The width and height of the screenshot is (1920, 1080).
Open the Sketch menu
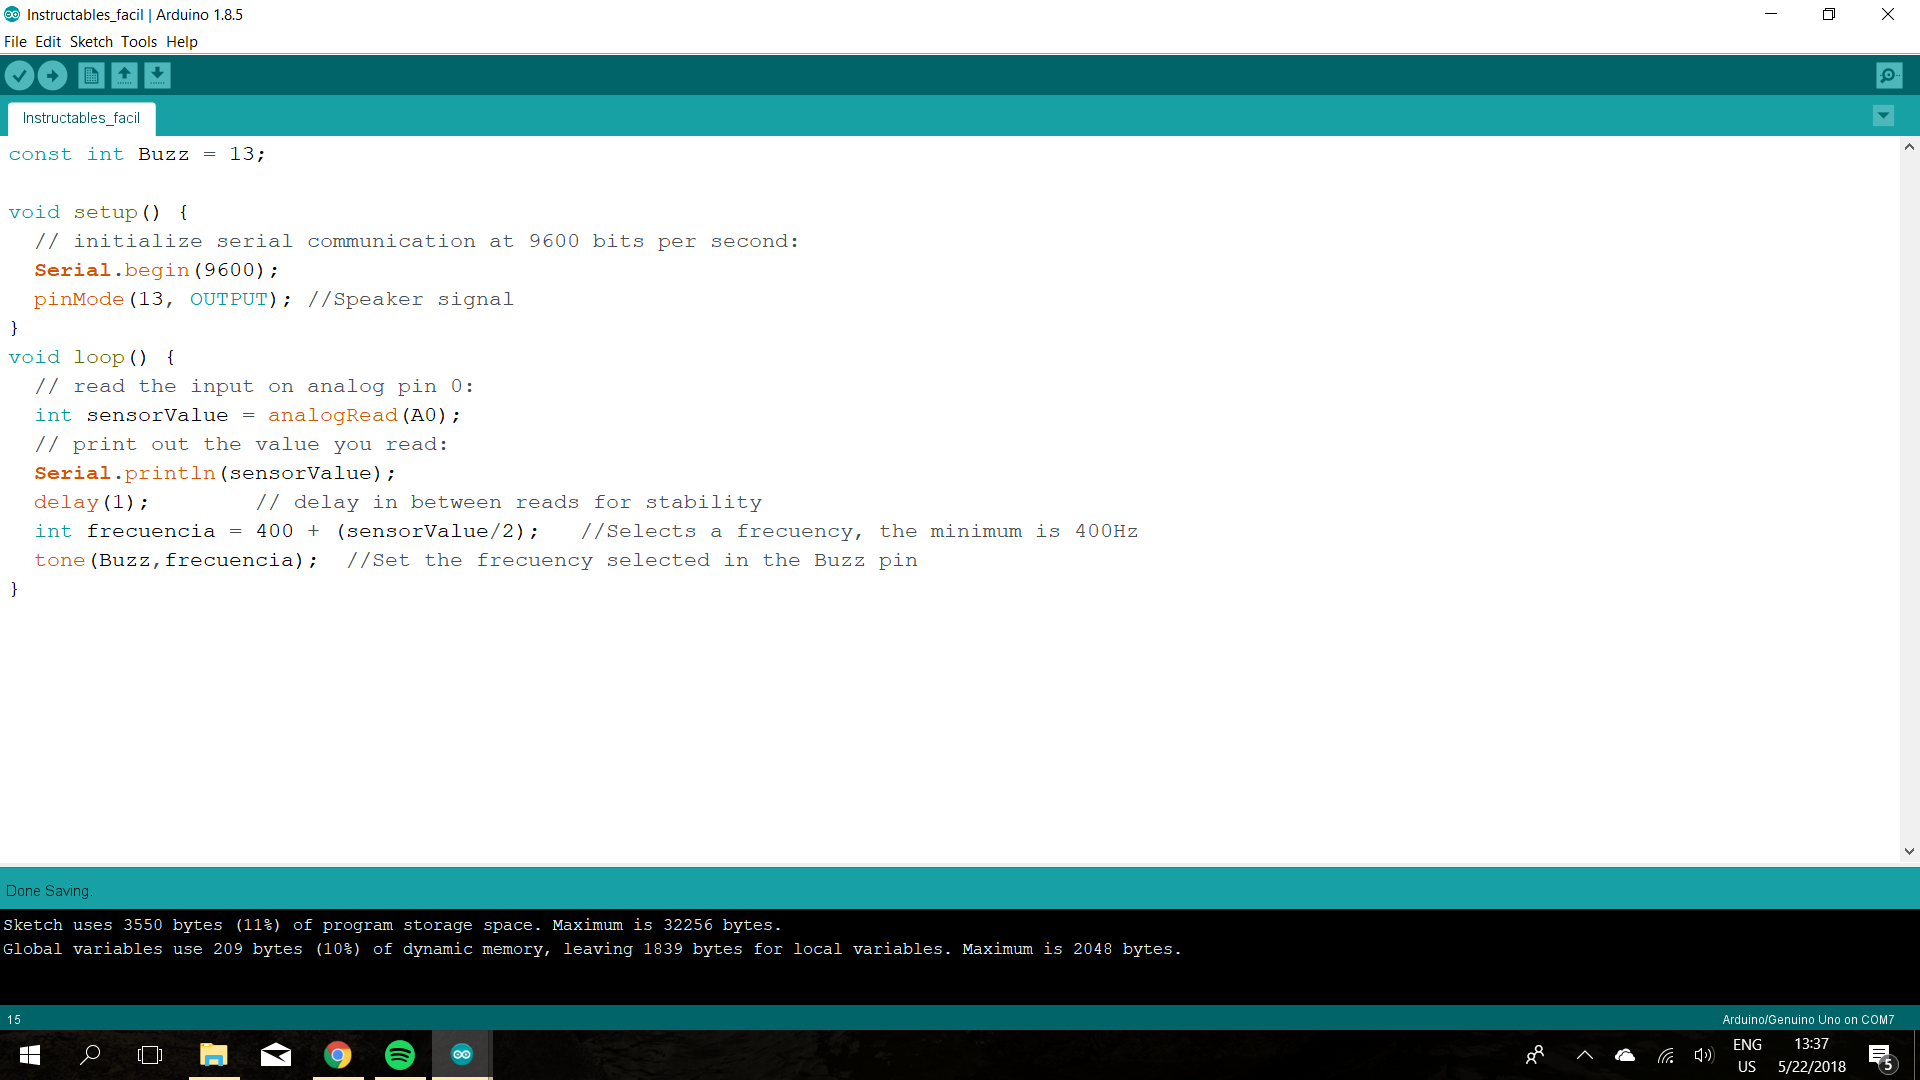tap(91, 42)
